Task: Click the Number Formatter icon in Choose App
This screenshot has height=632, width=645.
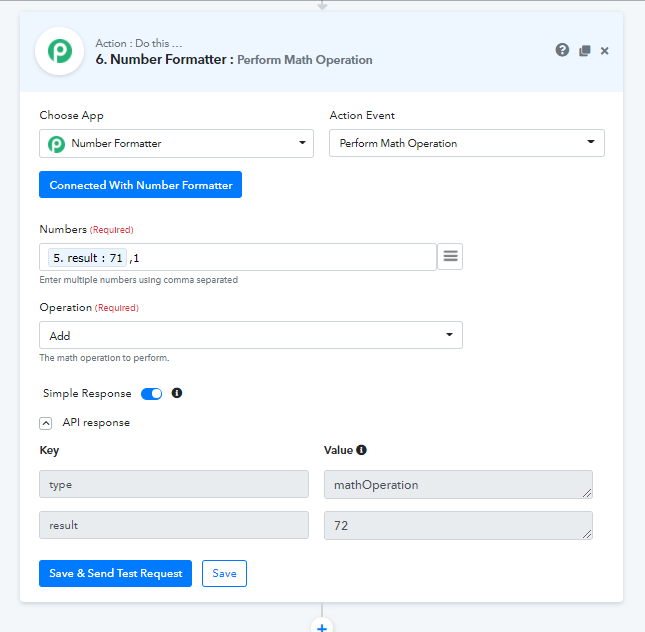Action: (56, 144)
